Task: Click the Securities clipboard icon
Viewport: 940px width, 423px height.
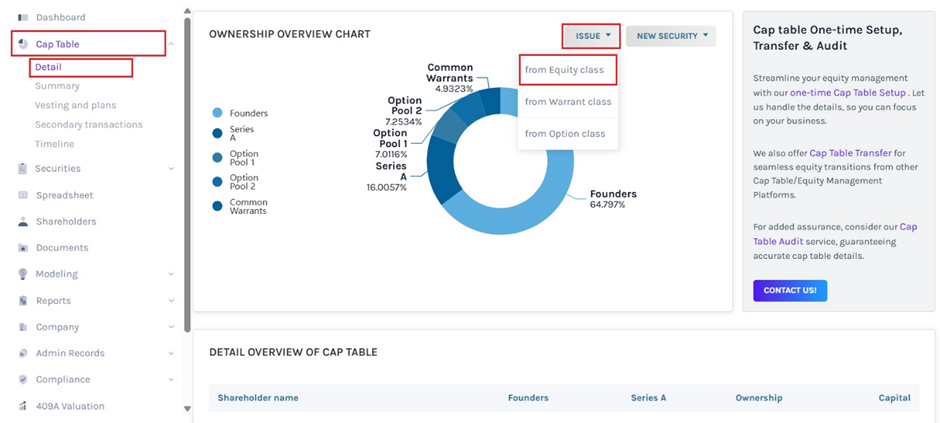Action: point(23,169)
